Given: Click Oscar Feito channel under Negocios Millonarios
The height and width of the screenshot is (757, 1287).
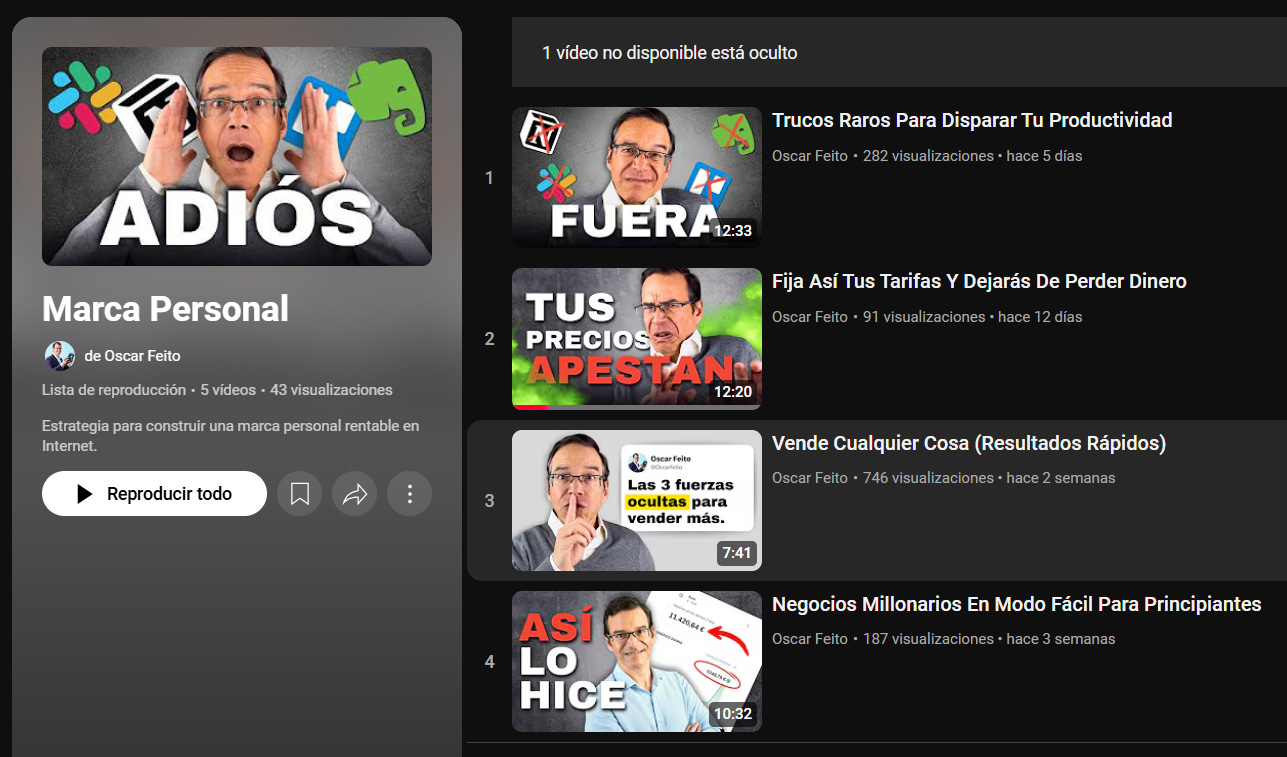Looking at the screenshot, I should (810, 639).
